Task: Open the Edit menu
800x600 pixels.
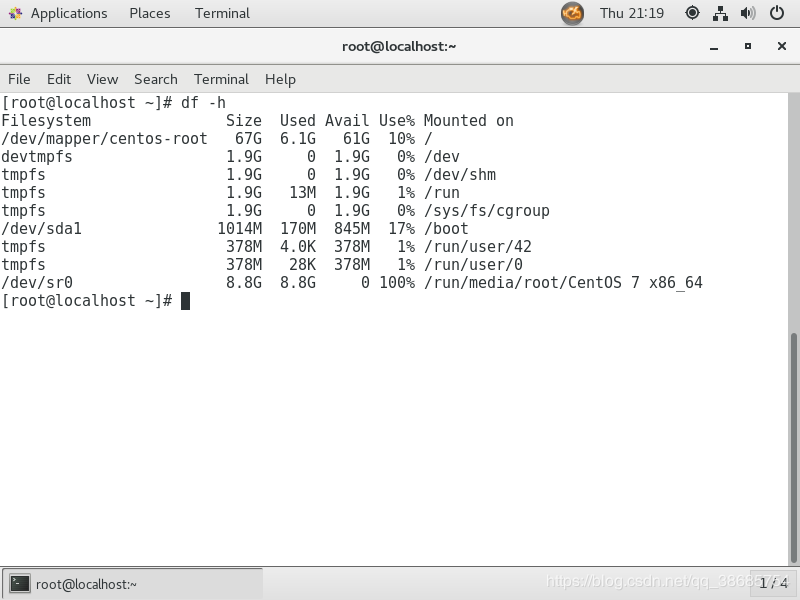Action: coord(59,80)
